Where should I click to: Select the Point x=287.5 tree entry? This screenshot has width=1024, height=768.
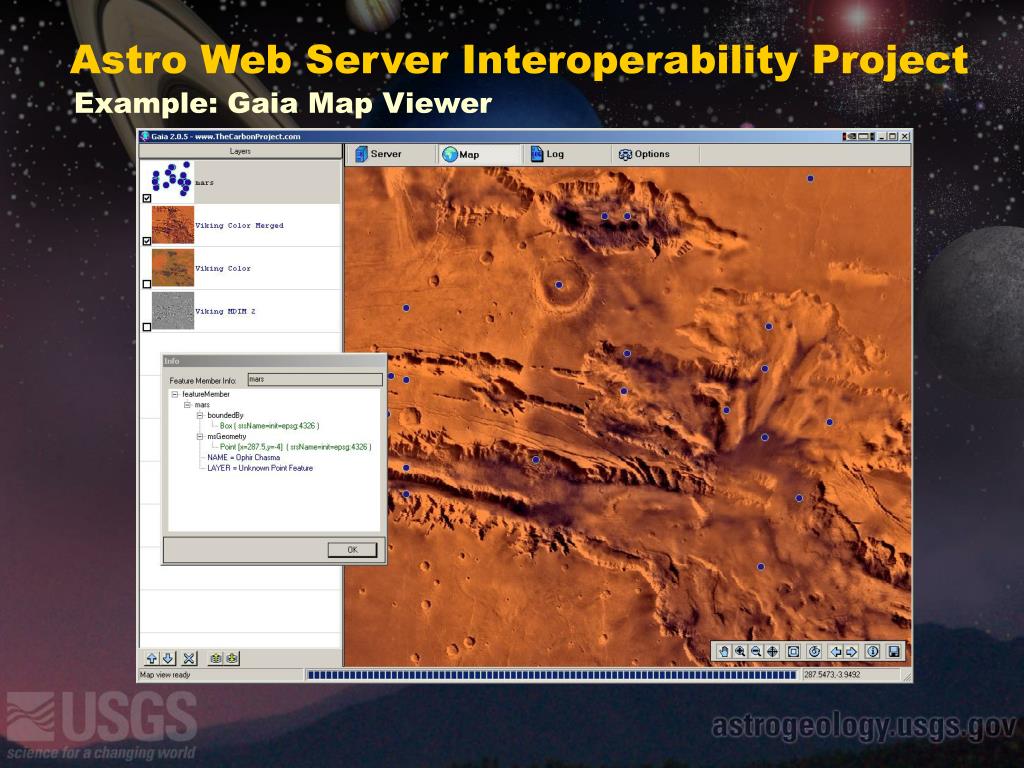pos(295,447)
